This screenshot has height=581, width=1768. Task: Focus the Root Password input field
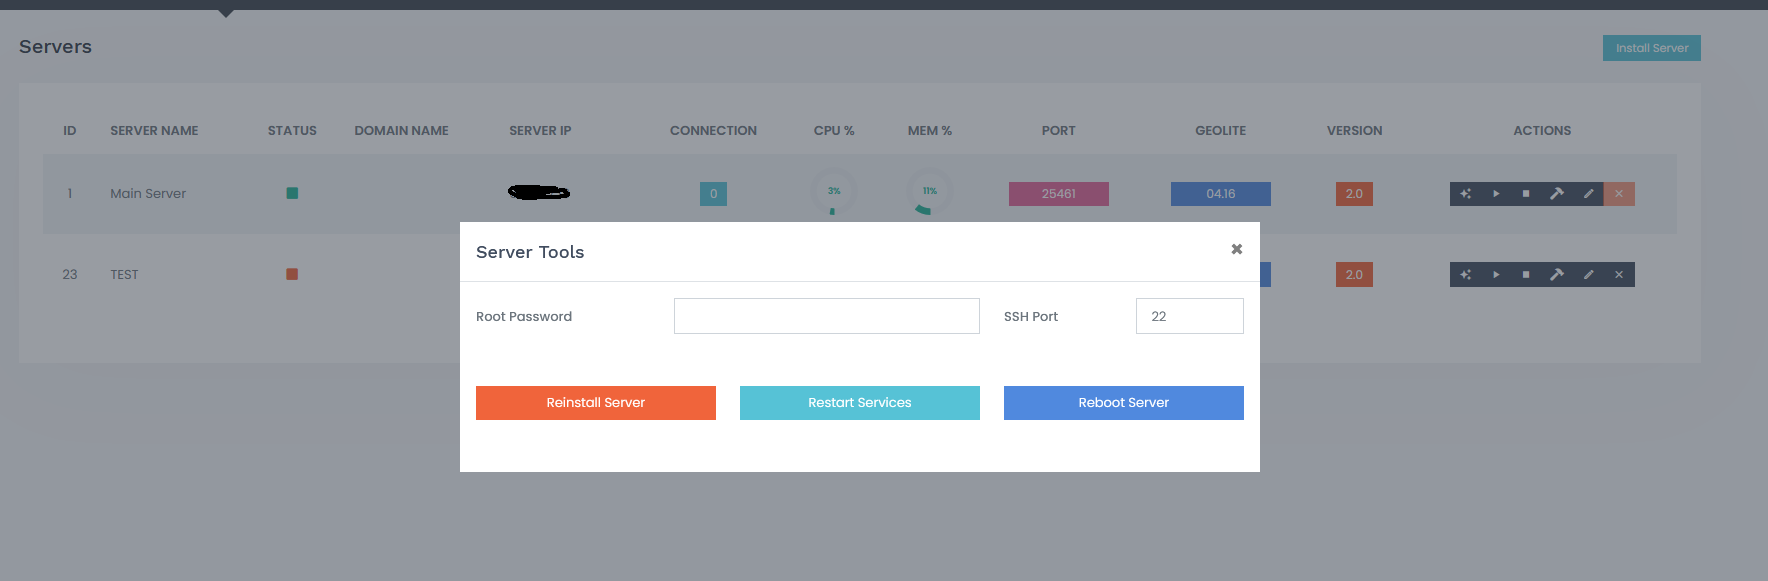pos(826,316)
